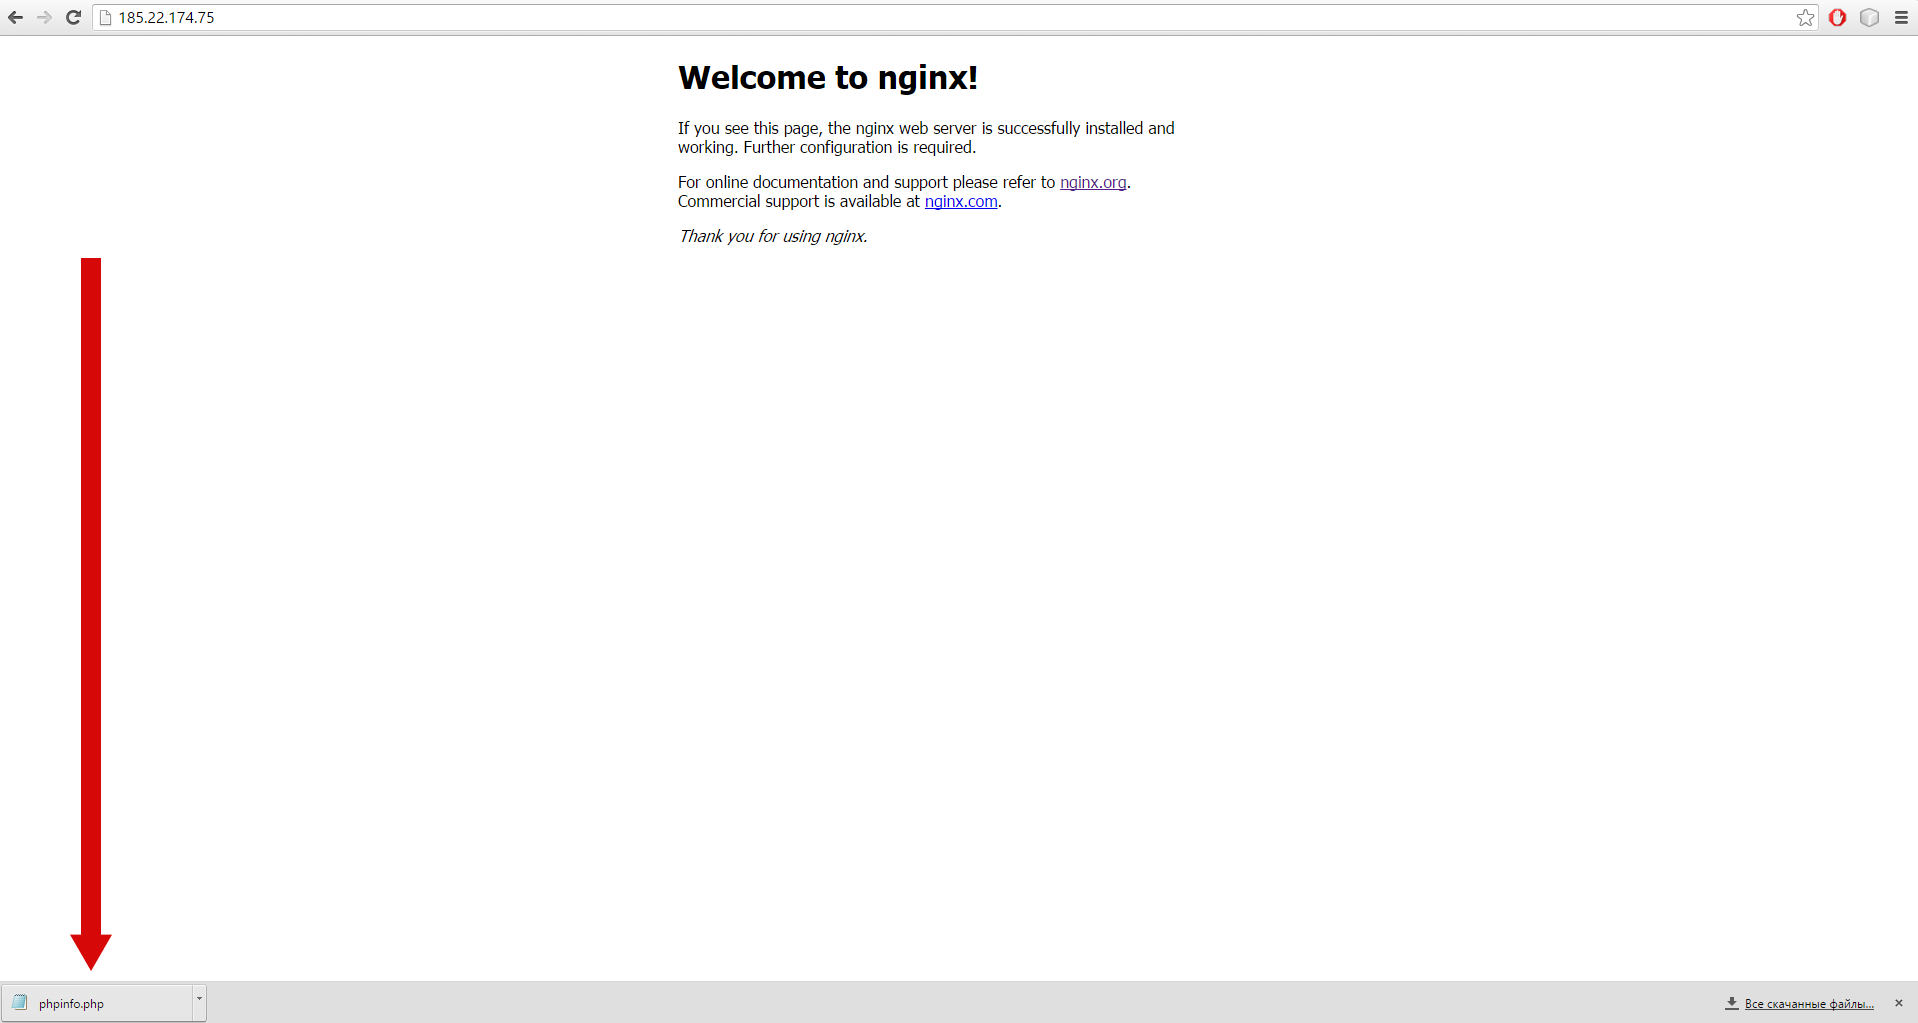
Task: Click the download arrow icon beside all downloads
Action: pos(1732,1003)
